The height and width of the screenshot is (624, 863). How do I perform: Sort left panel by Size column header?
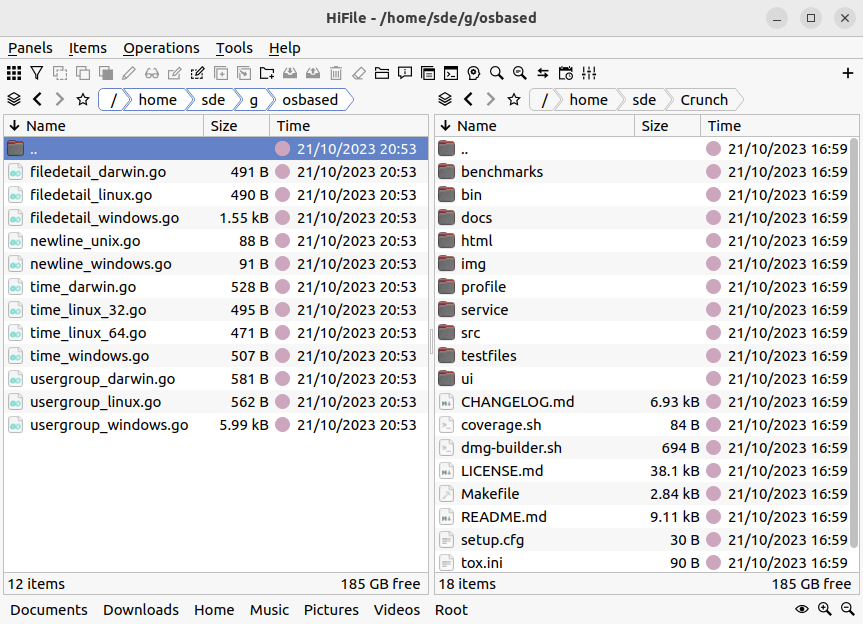[236, 126]
